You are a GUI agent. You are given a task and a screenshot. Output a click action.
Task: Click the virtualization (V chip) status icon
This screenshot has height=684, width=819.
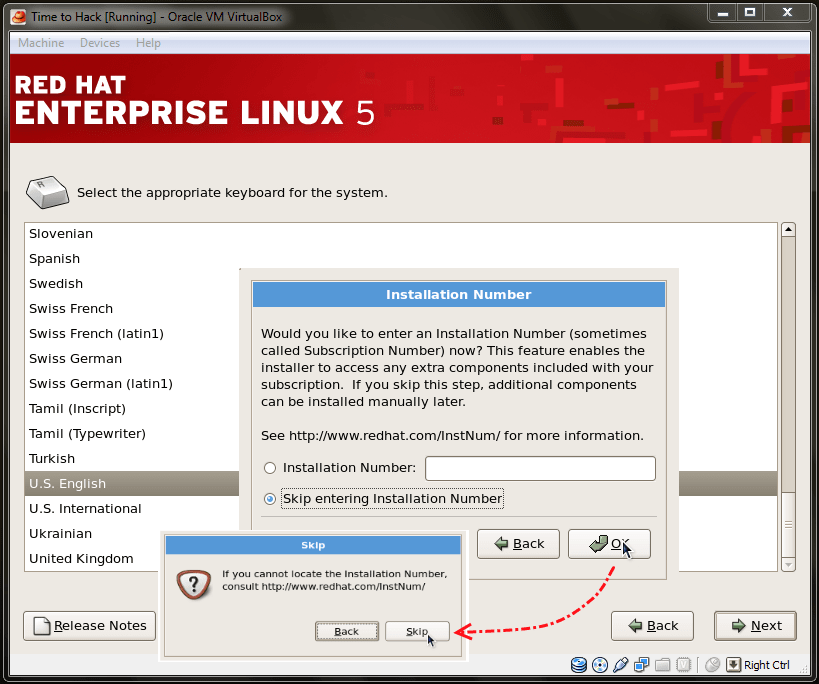click(x=683, y=665)
